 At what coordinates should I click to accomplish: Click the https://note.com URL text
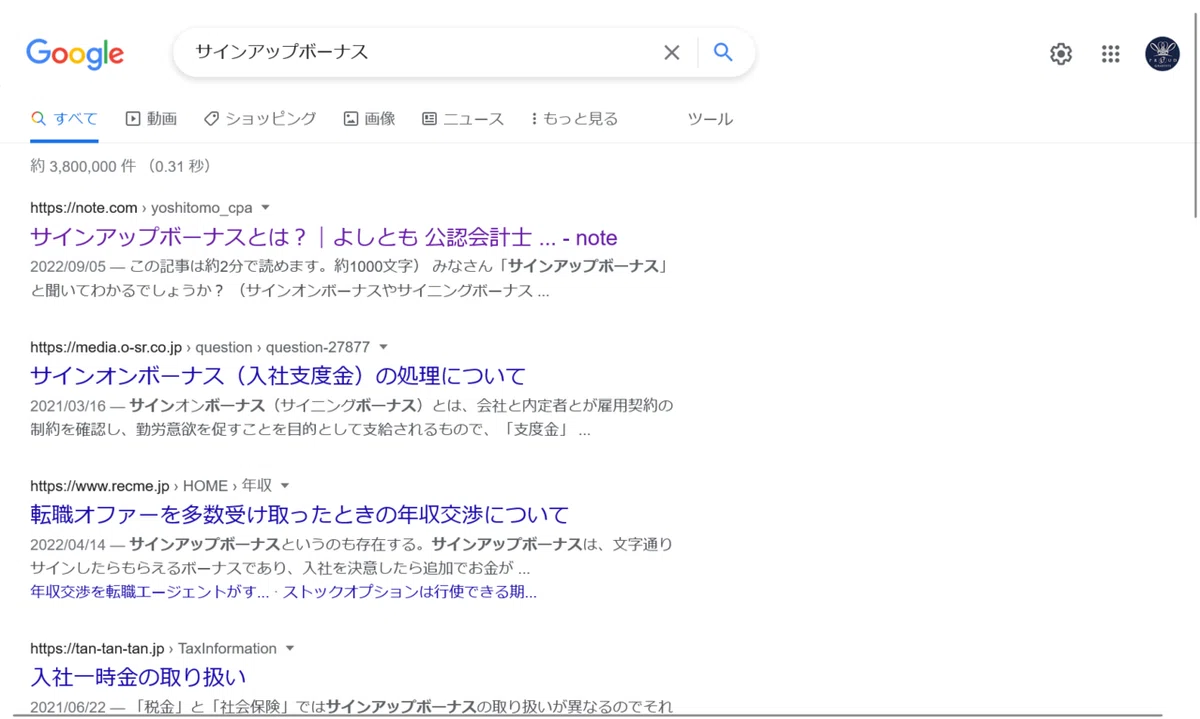(84, 208)
